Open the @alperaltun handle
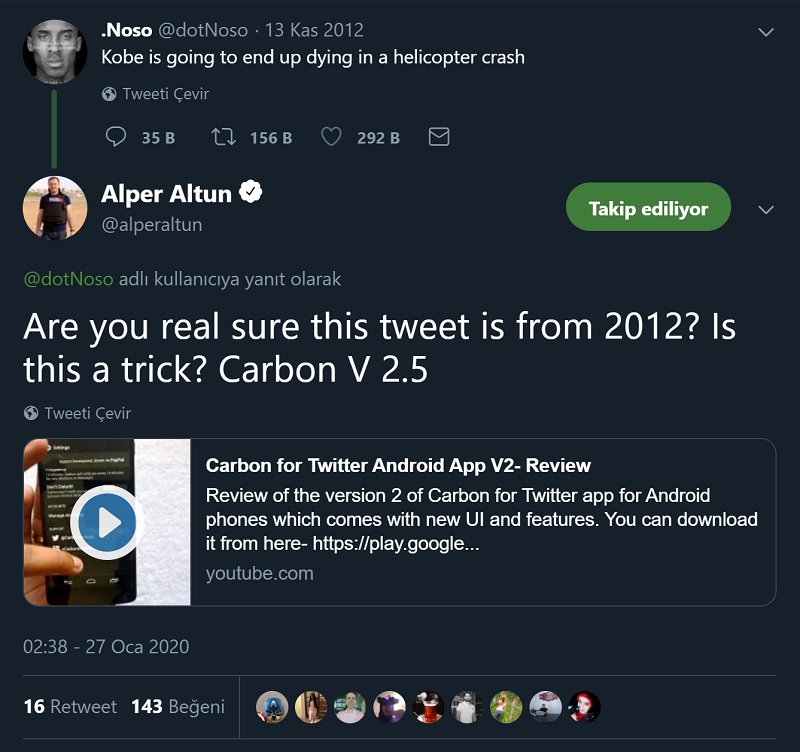Image resolution: width=800 pixels, height=752 pixels. coord(151,225)
